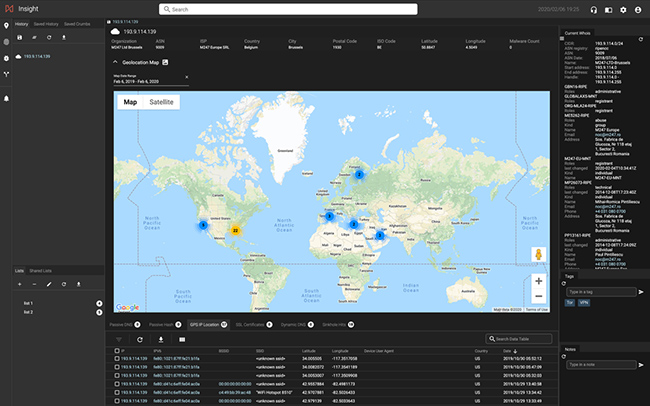Download the GPS IP Location table data
The width and height of the screenshot is (650, 406).
[161, 340]
